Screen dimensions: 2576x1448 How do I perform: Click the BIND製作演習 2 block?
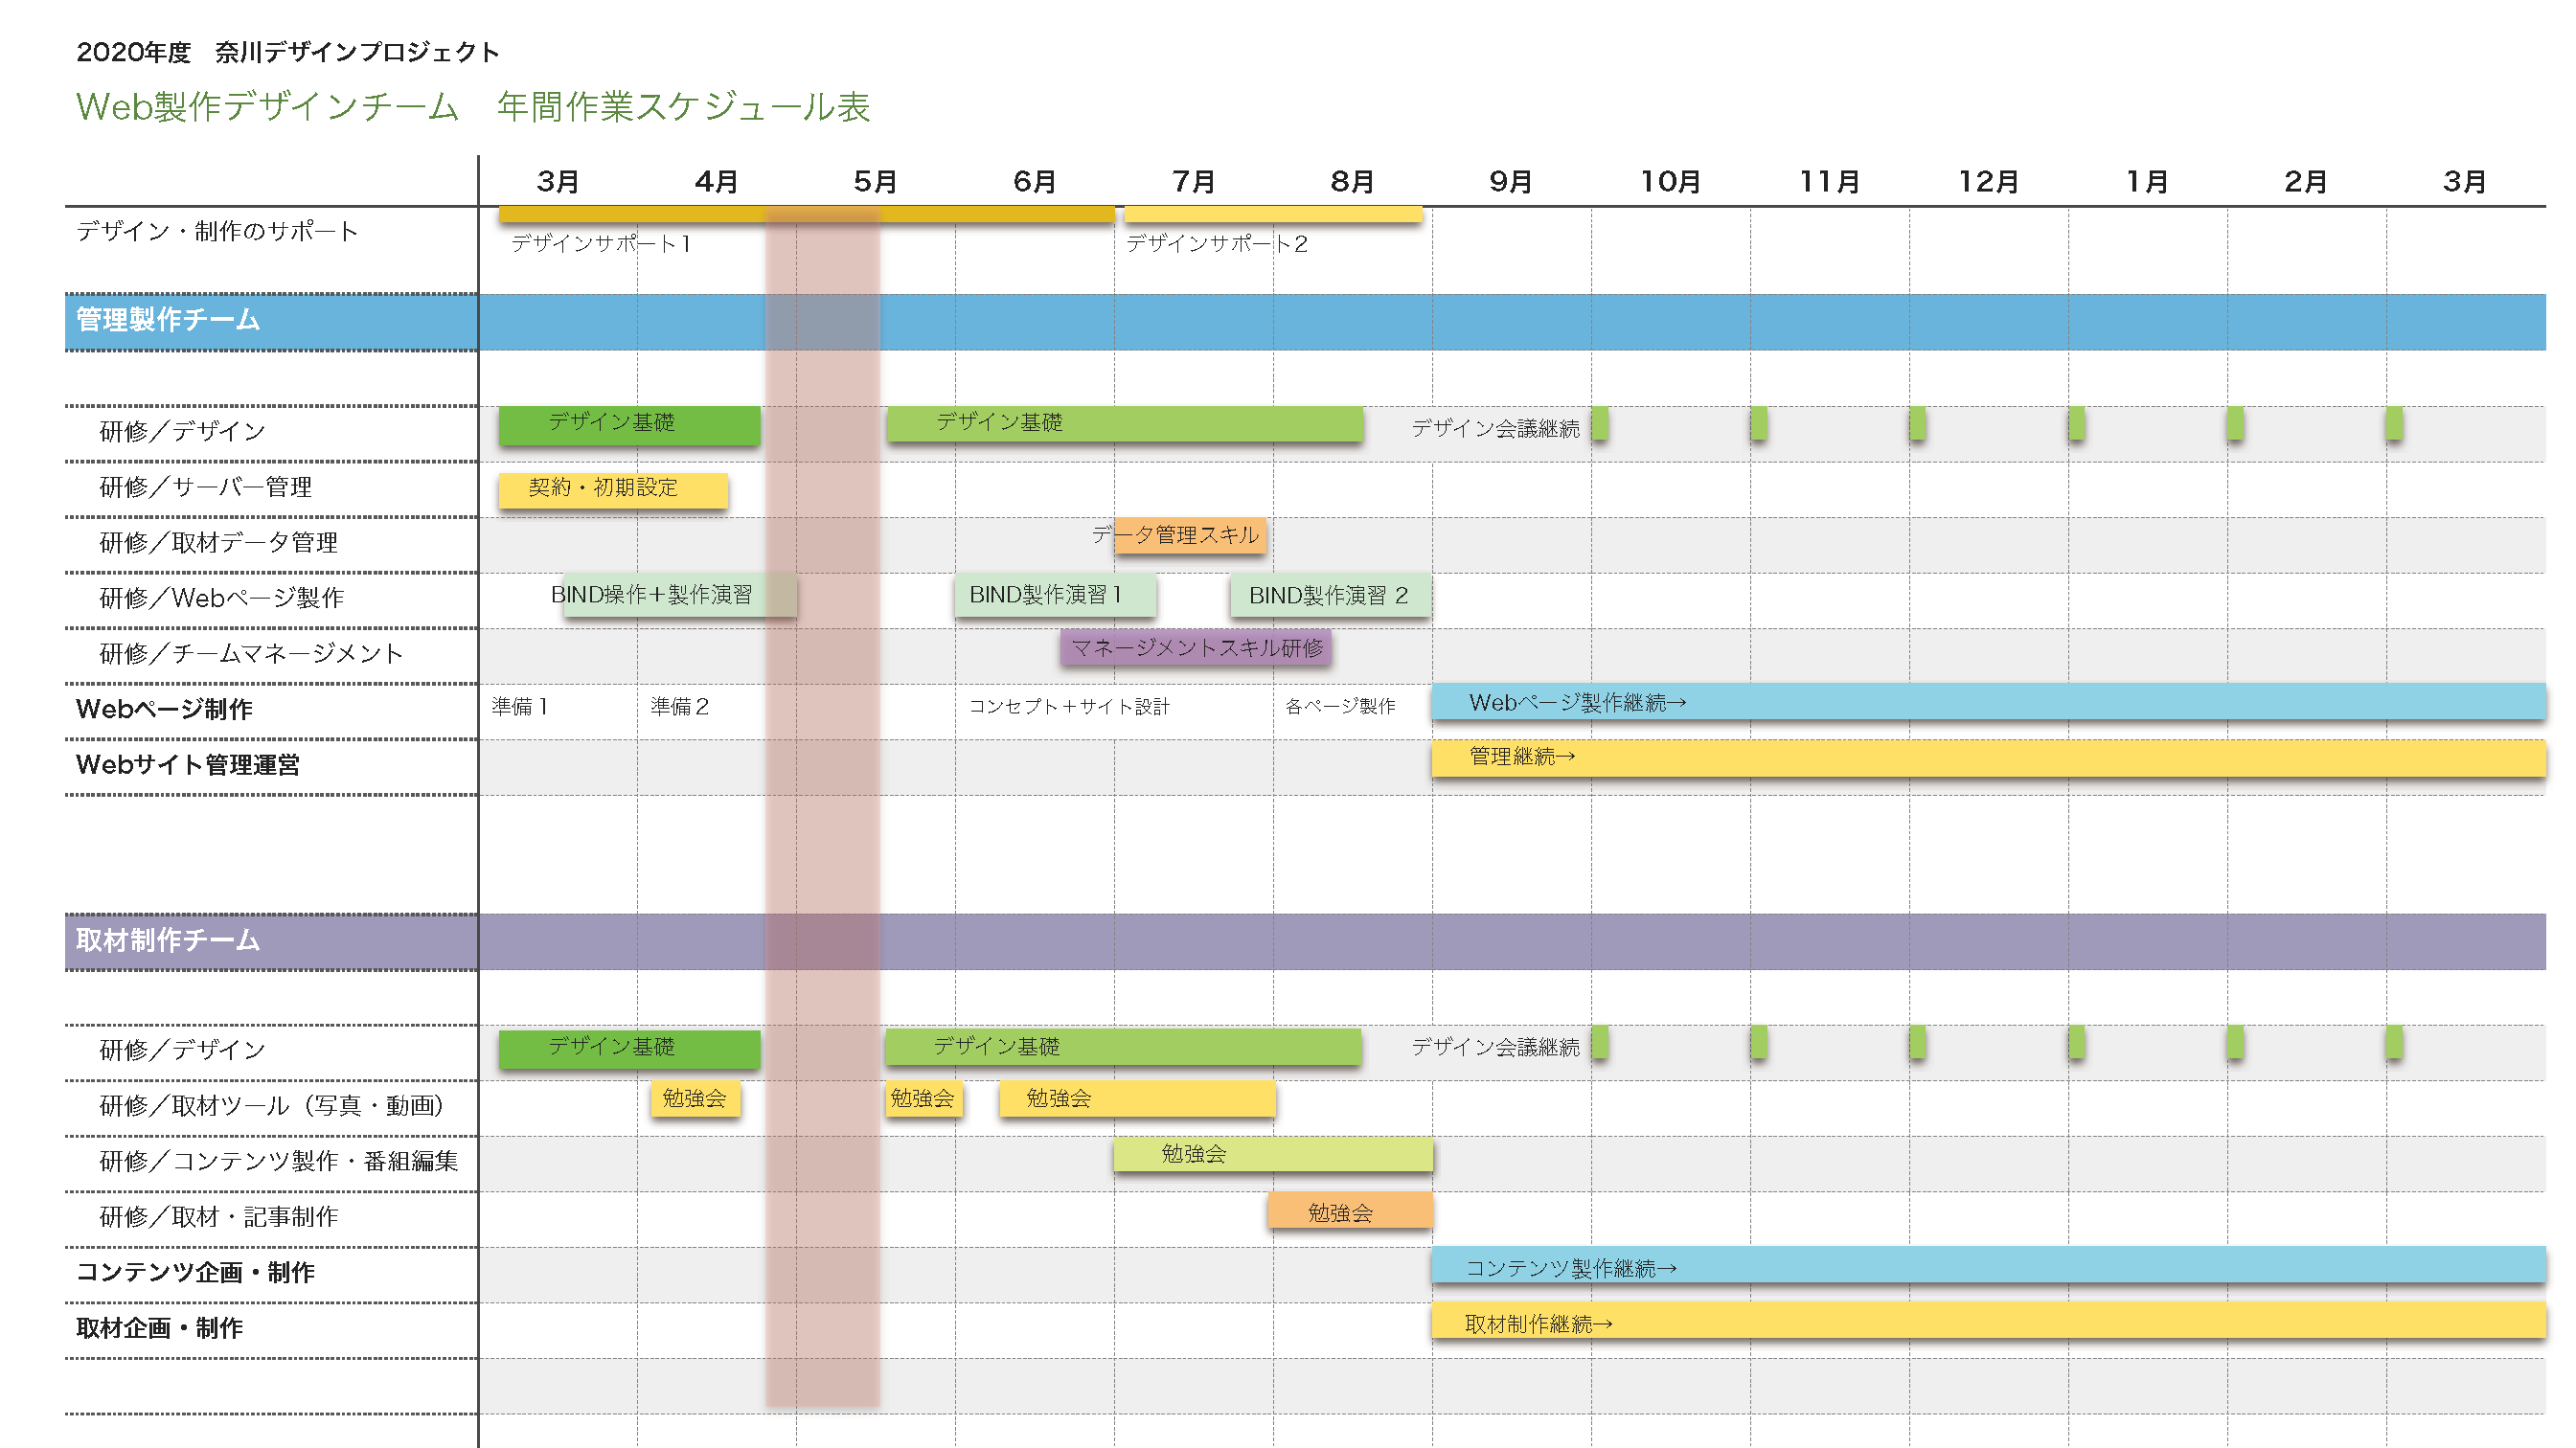[1330, 596]
